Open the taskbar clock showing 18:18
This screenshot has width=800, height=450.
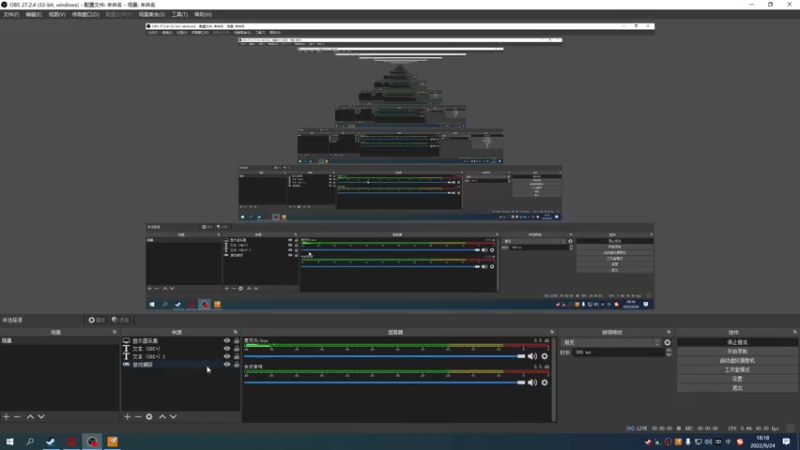point(762,442)
